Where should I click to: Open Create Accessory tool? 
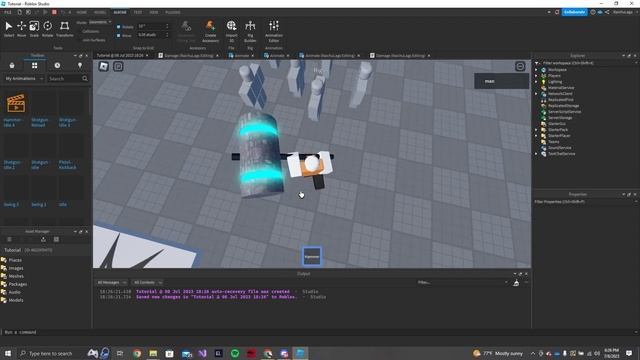[x=210, y=31]
